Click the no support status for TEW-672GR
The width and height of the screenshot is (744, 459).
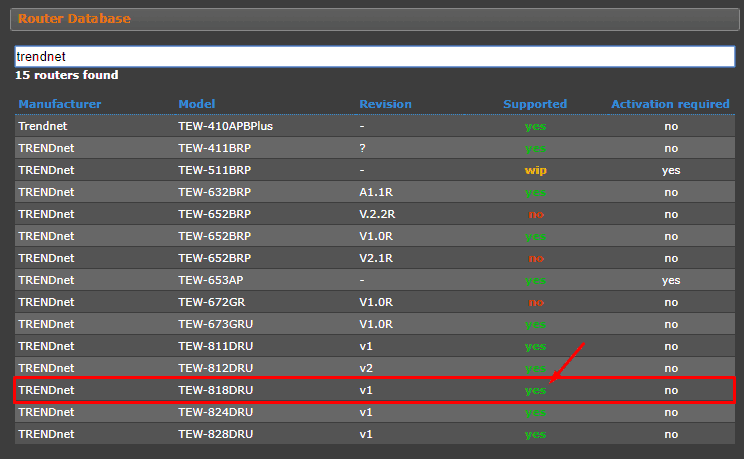coord(536,302)
